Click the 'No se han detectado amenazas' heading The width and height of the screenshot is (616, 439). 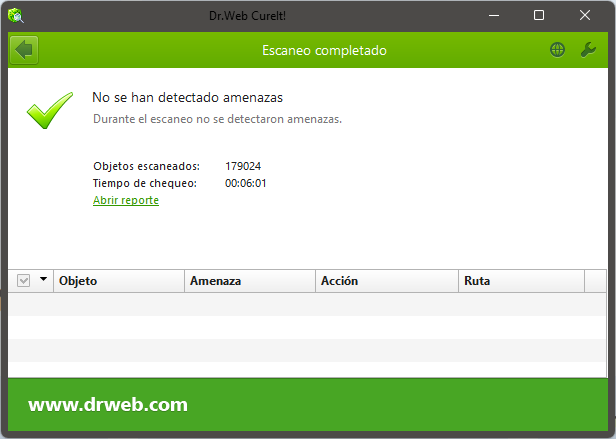click(x=187, y=97)
